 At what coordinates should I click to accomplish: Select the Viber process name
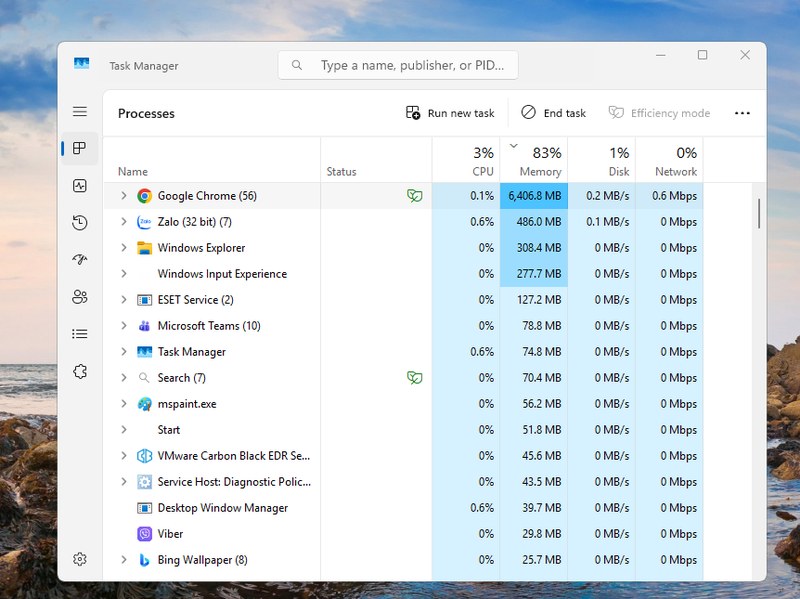pos(170,534)
